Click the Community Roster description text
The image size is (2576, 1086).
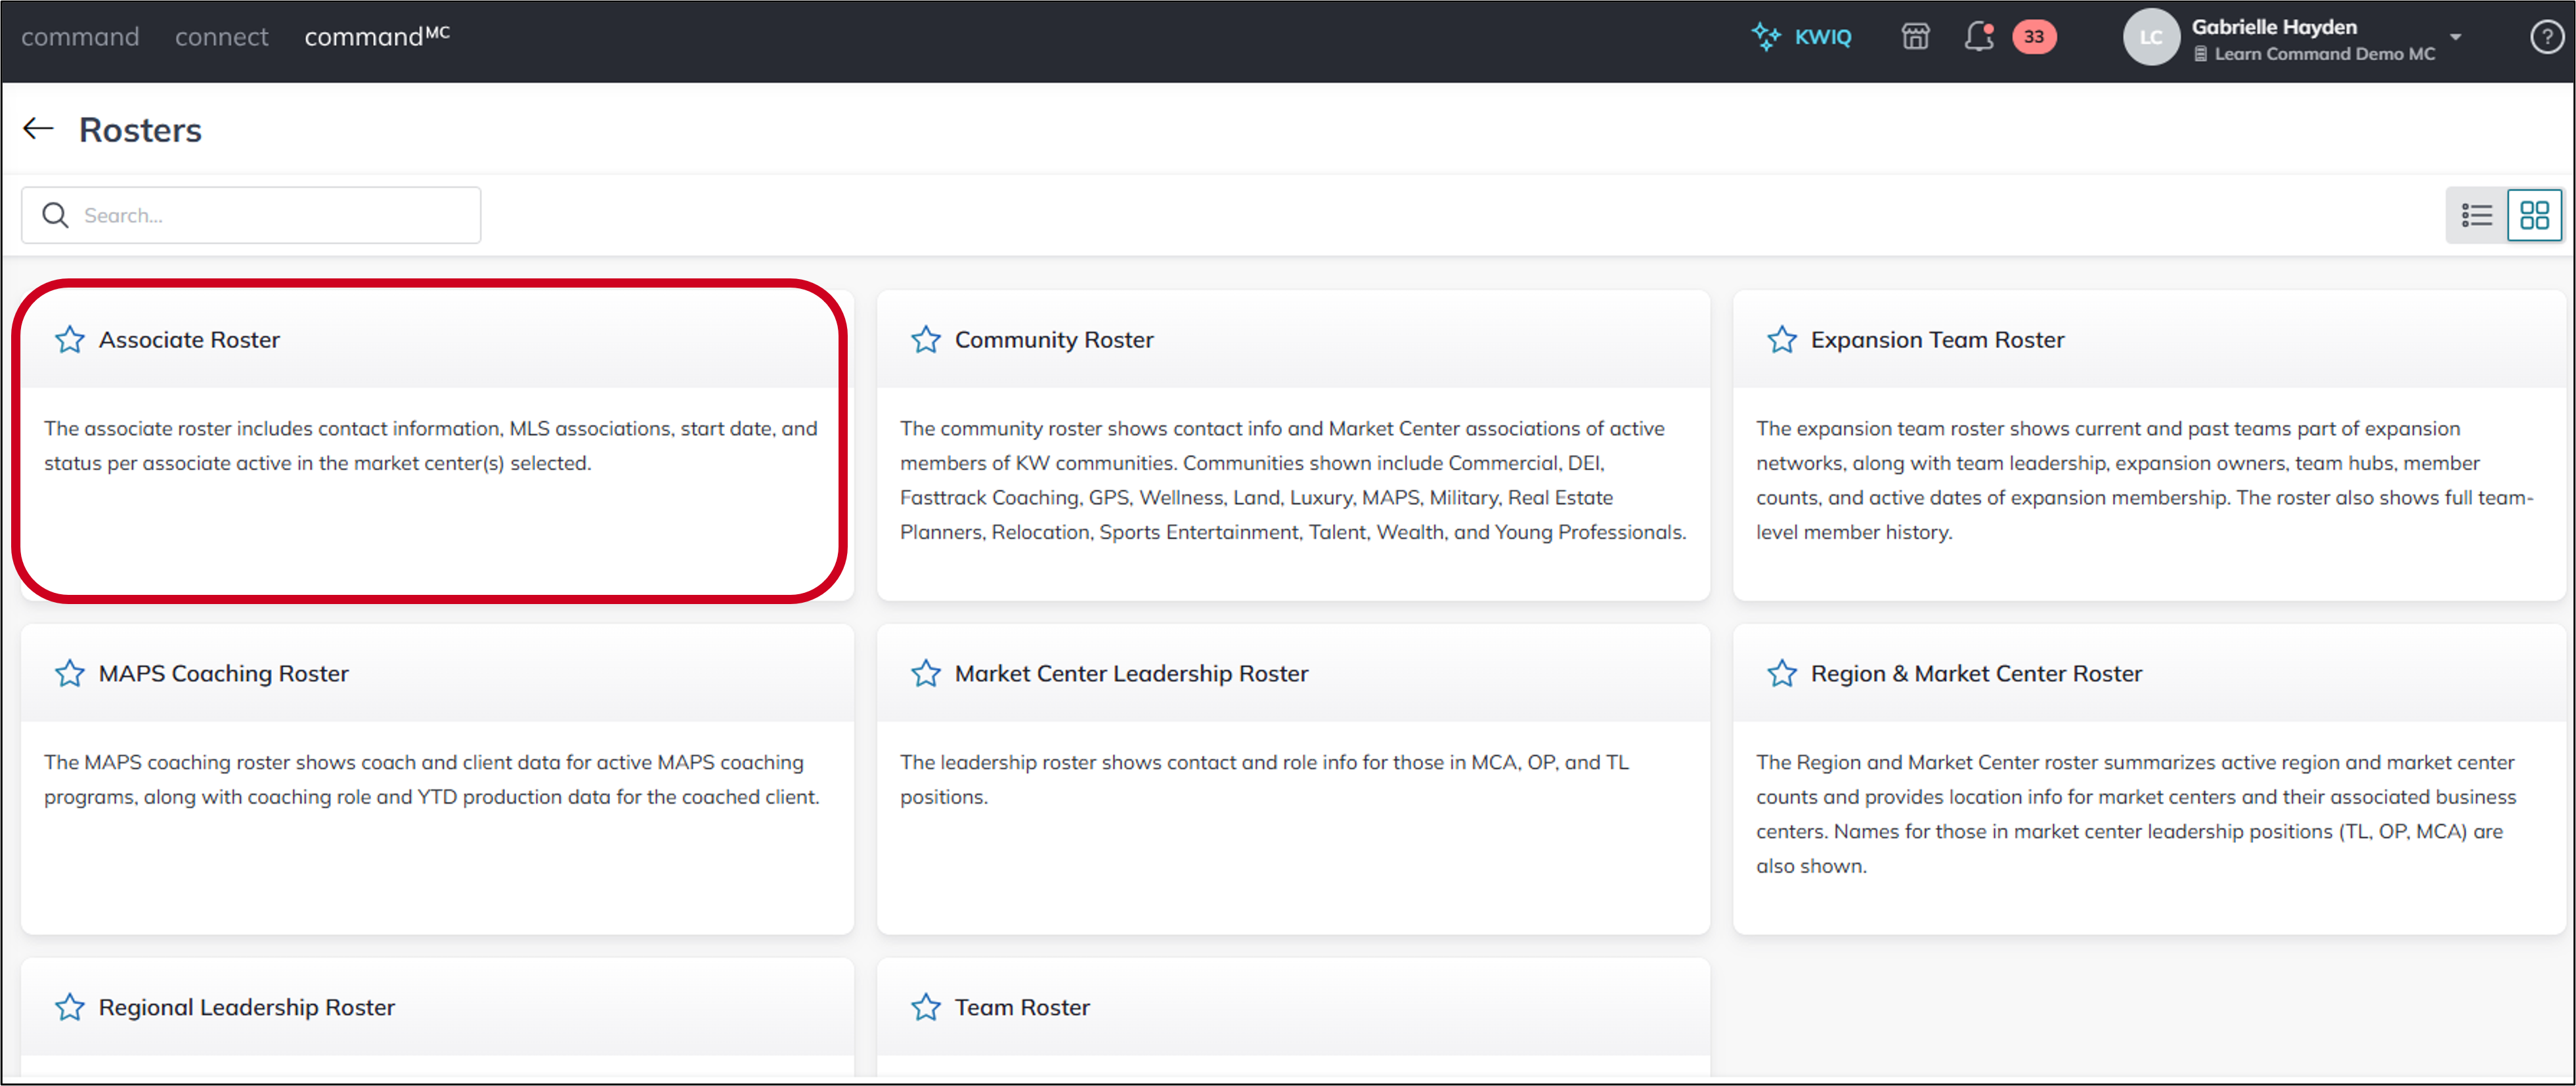(x=1293, y=481)
